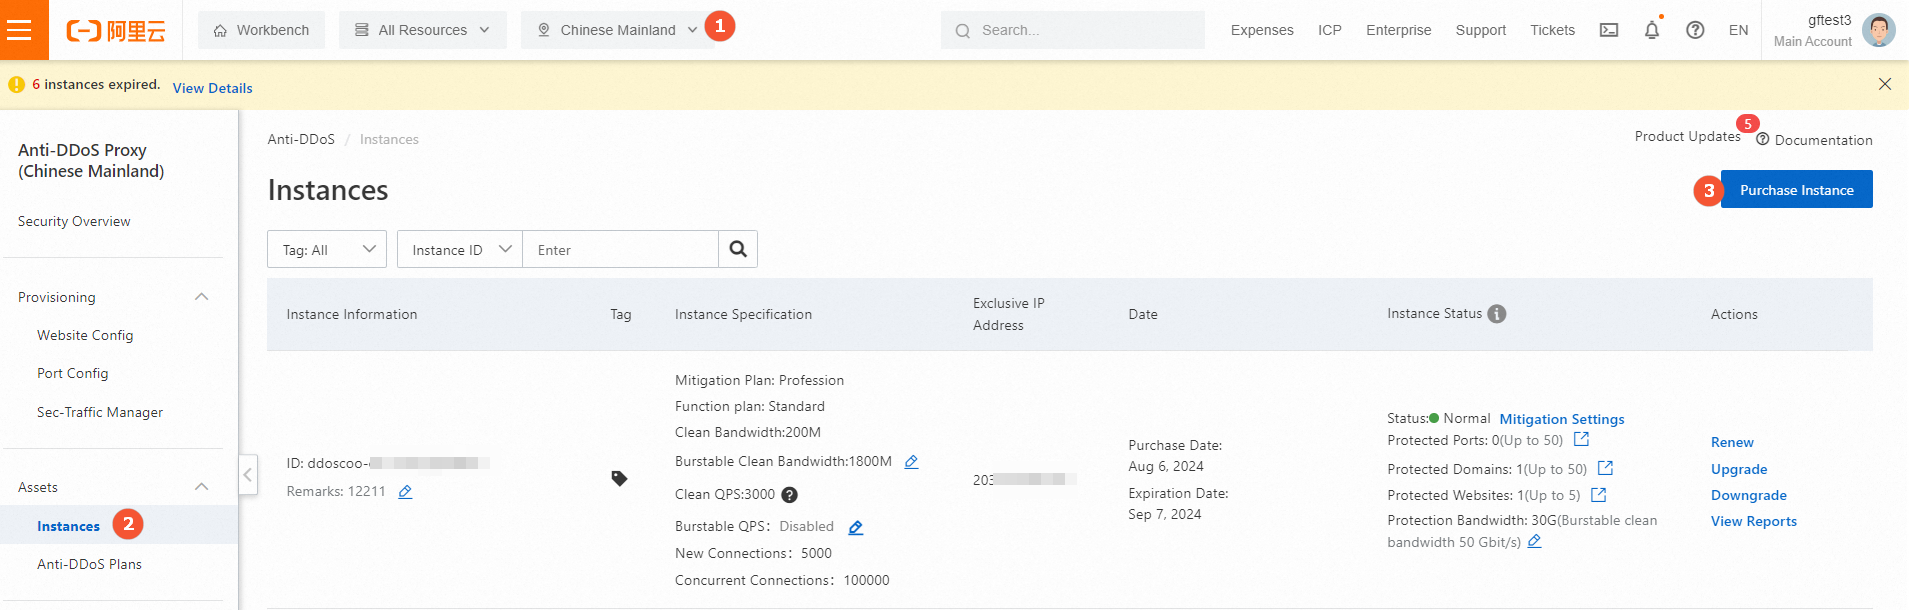
Task: Open the View Details link
Action: point(212,88)
